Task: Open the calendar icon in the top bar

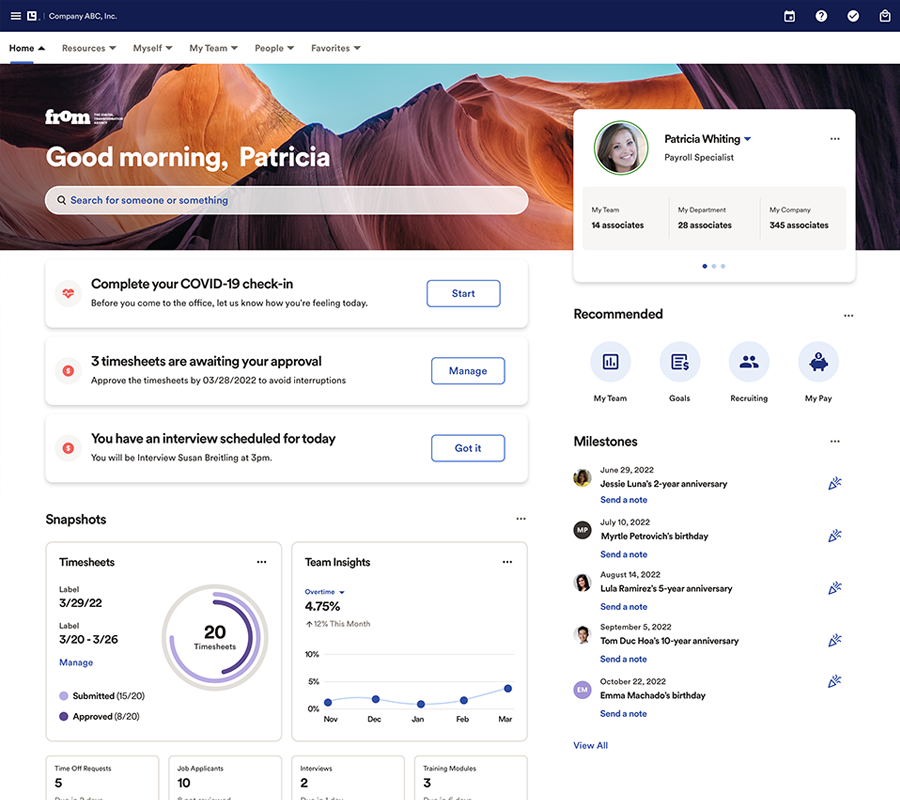Action: (789, 16)
